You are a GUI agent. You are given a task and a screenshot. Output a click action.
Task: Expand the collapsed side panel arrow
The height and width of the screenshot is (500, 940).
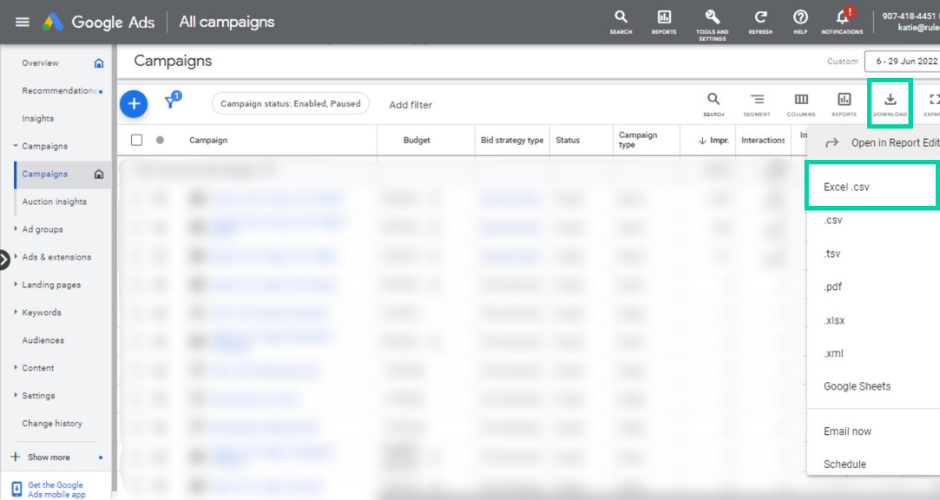click(4, 260)
